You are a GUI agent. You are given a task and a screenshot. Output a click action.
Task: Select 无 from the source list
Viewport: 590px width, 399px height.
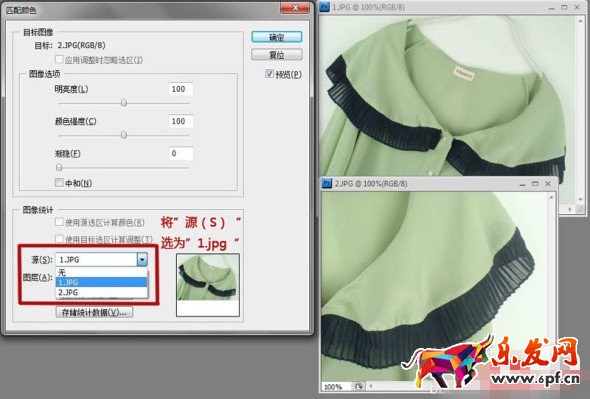click(x=102, y=272)
